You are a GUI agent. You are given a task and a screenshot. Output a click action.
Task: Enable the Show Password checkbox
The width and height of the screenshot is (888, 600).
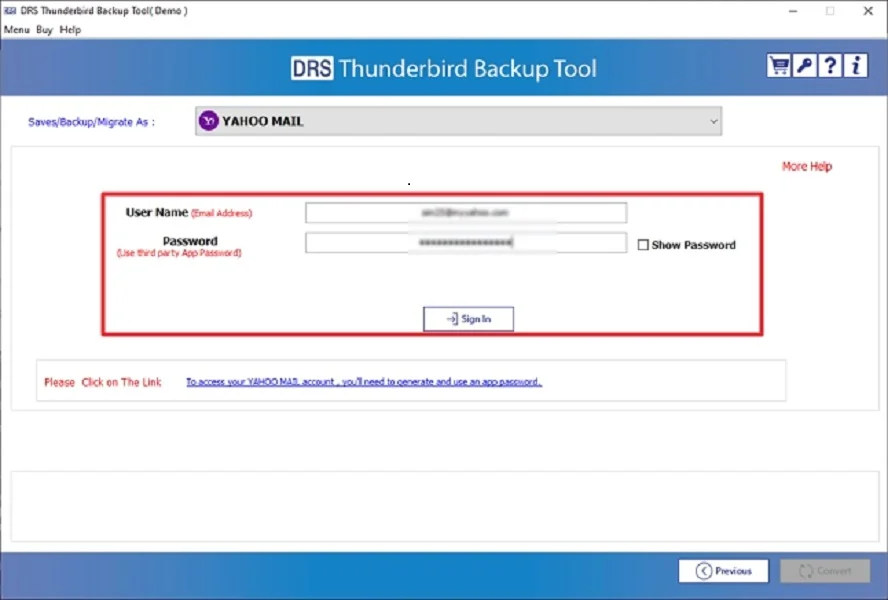[643, 244]
